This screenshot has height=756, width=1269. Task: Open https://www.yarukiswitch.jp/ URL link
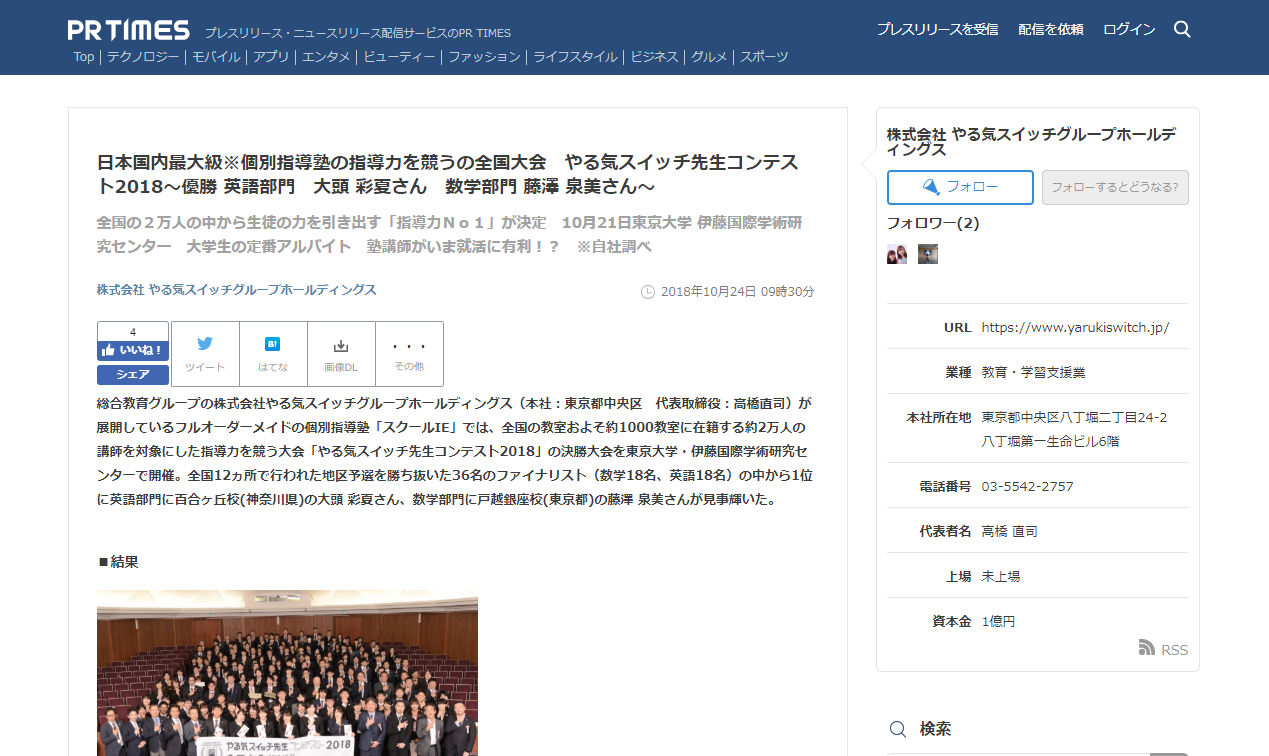click(x=1075, y=327)
